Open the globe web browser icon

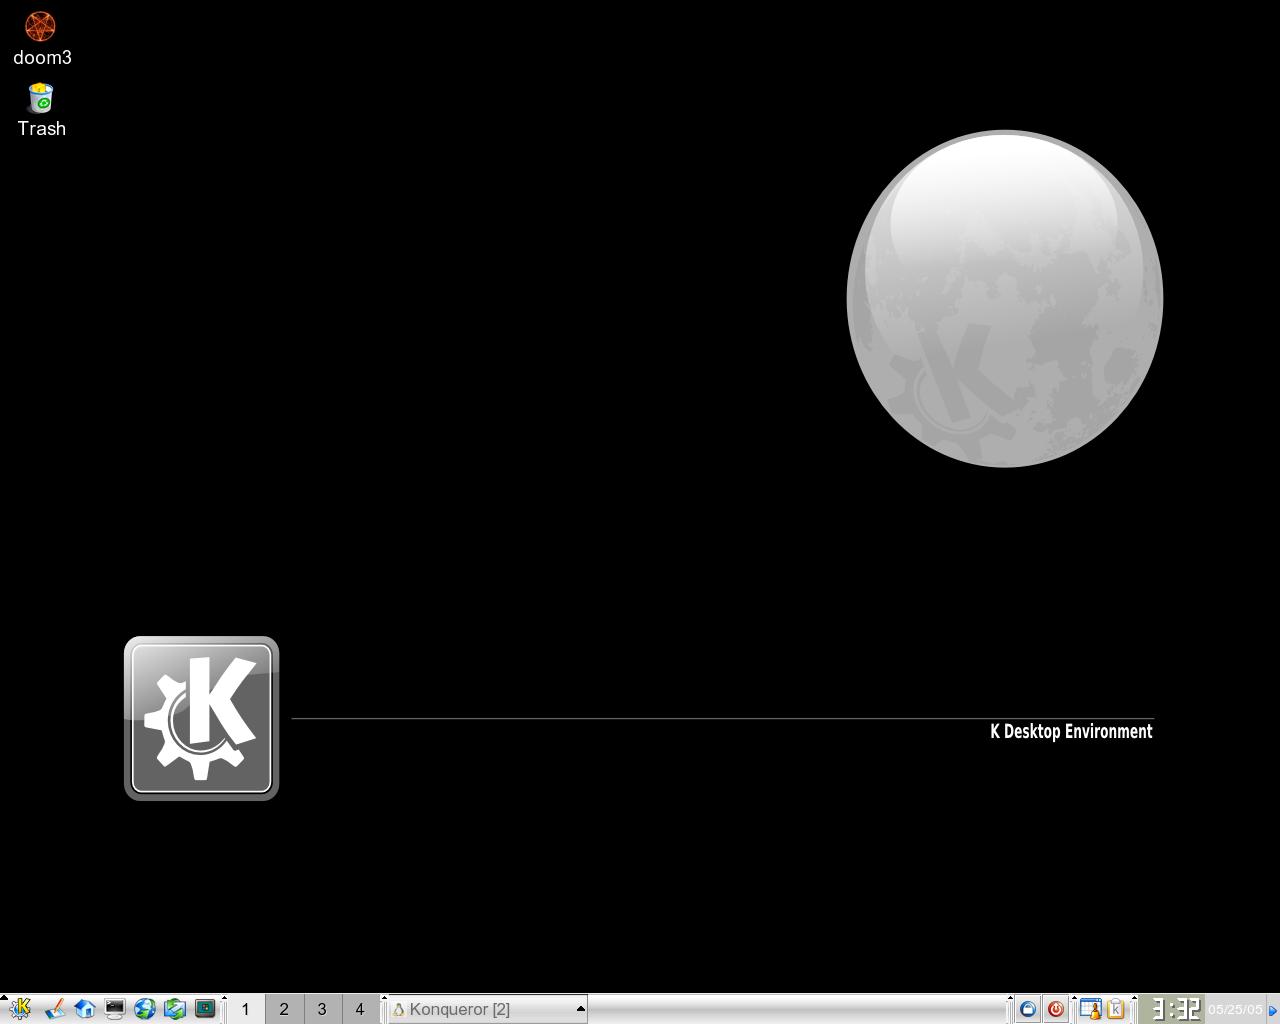(x=145, y=1009)
